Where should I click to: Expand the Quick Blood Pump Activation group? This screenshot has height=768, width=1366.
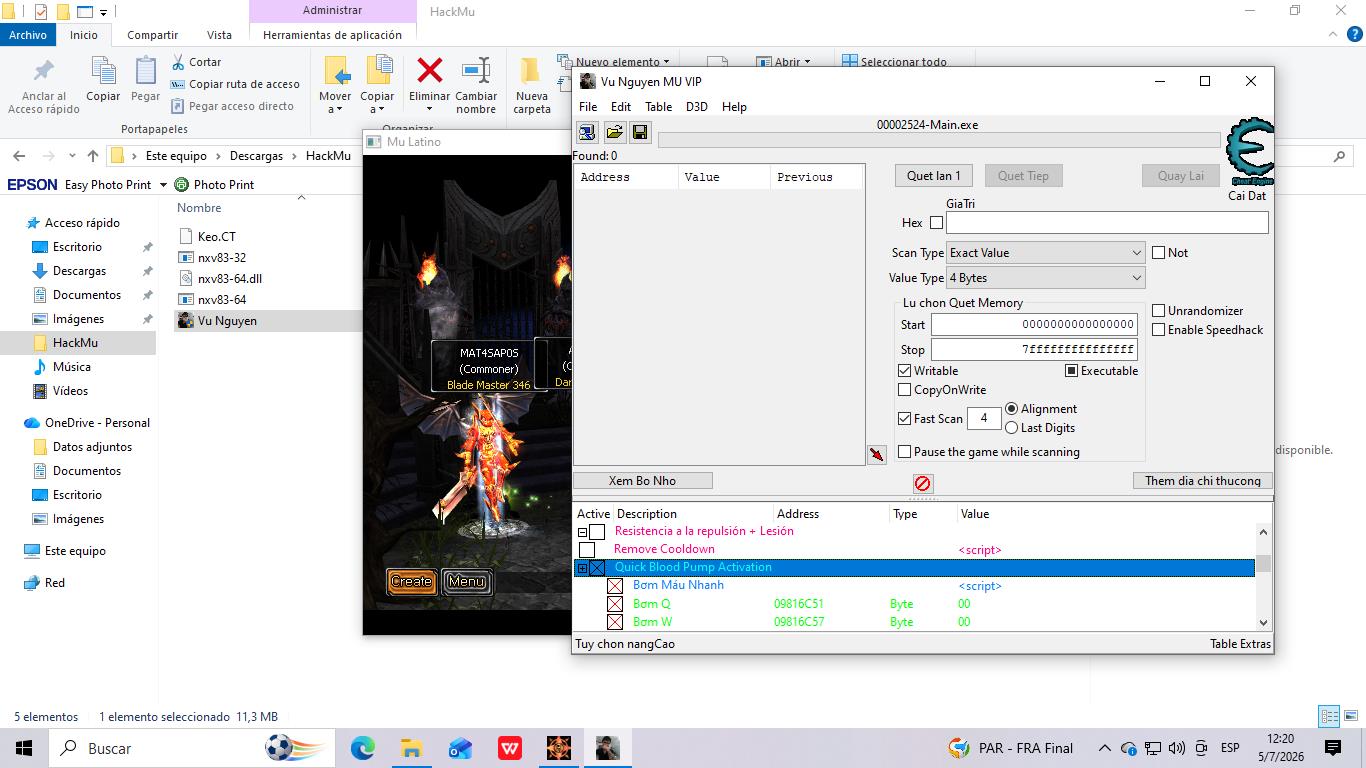coord(582,568)
